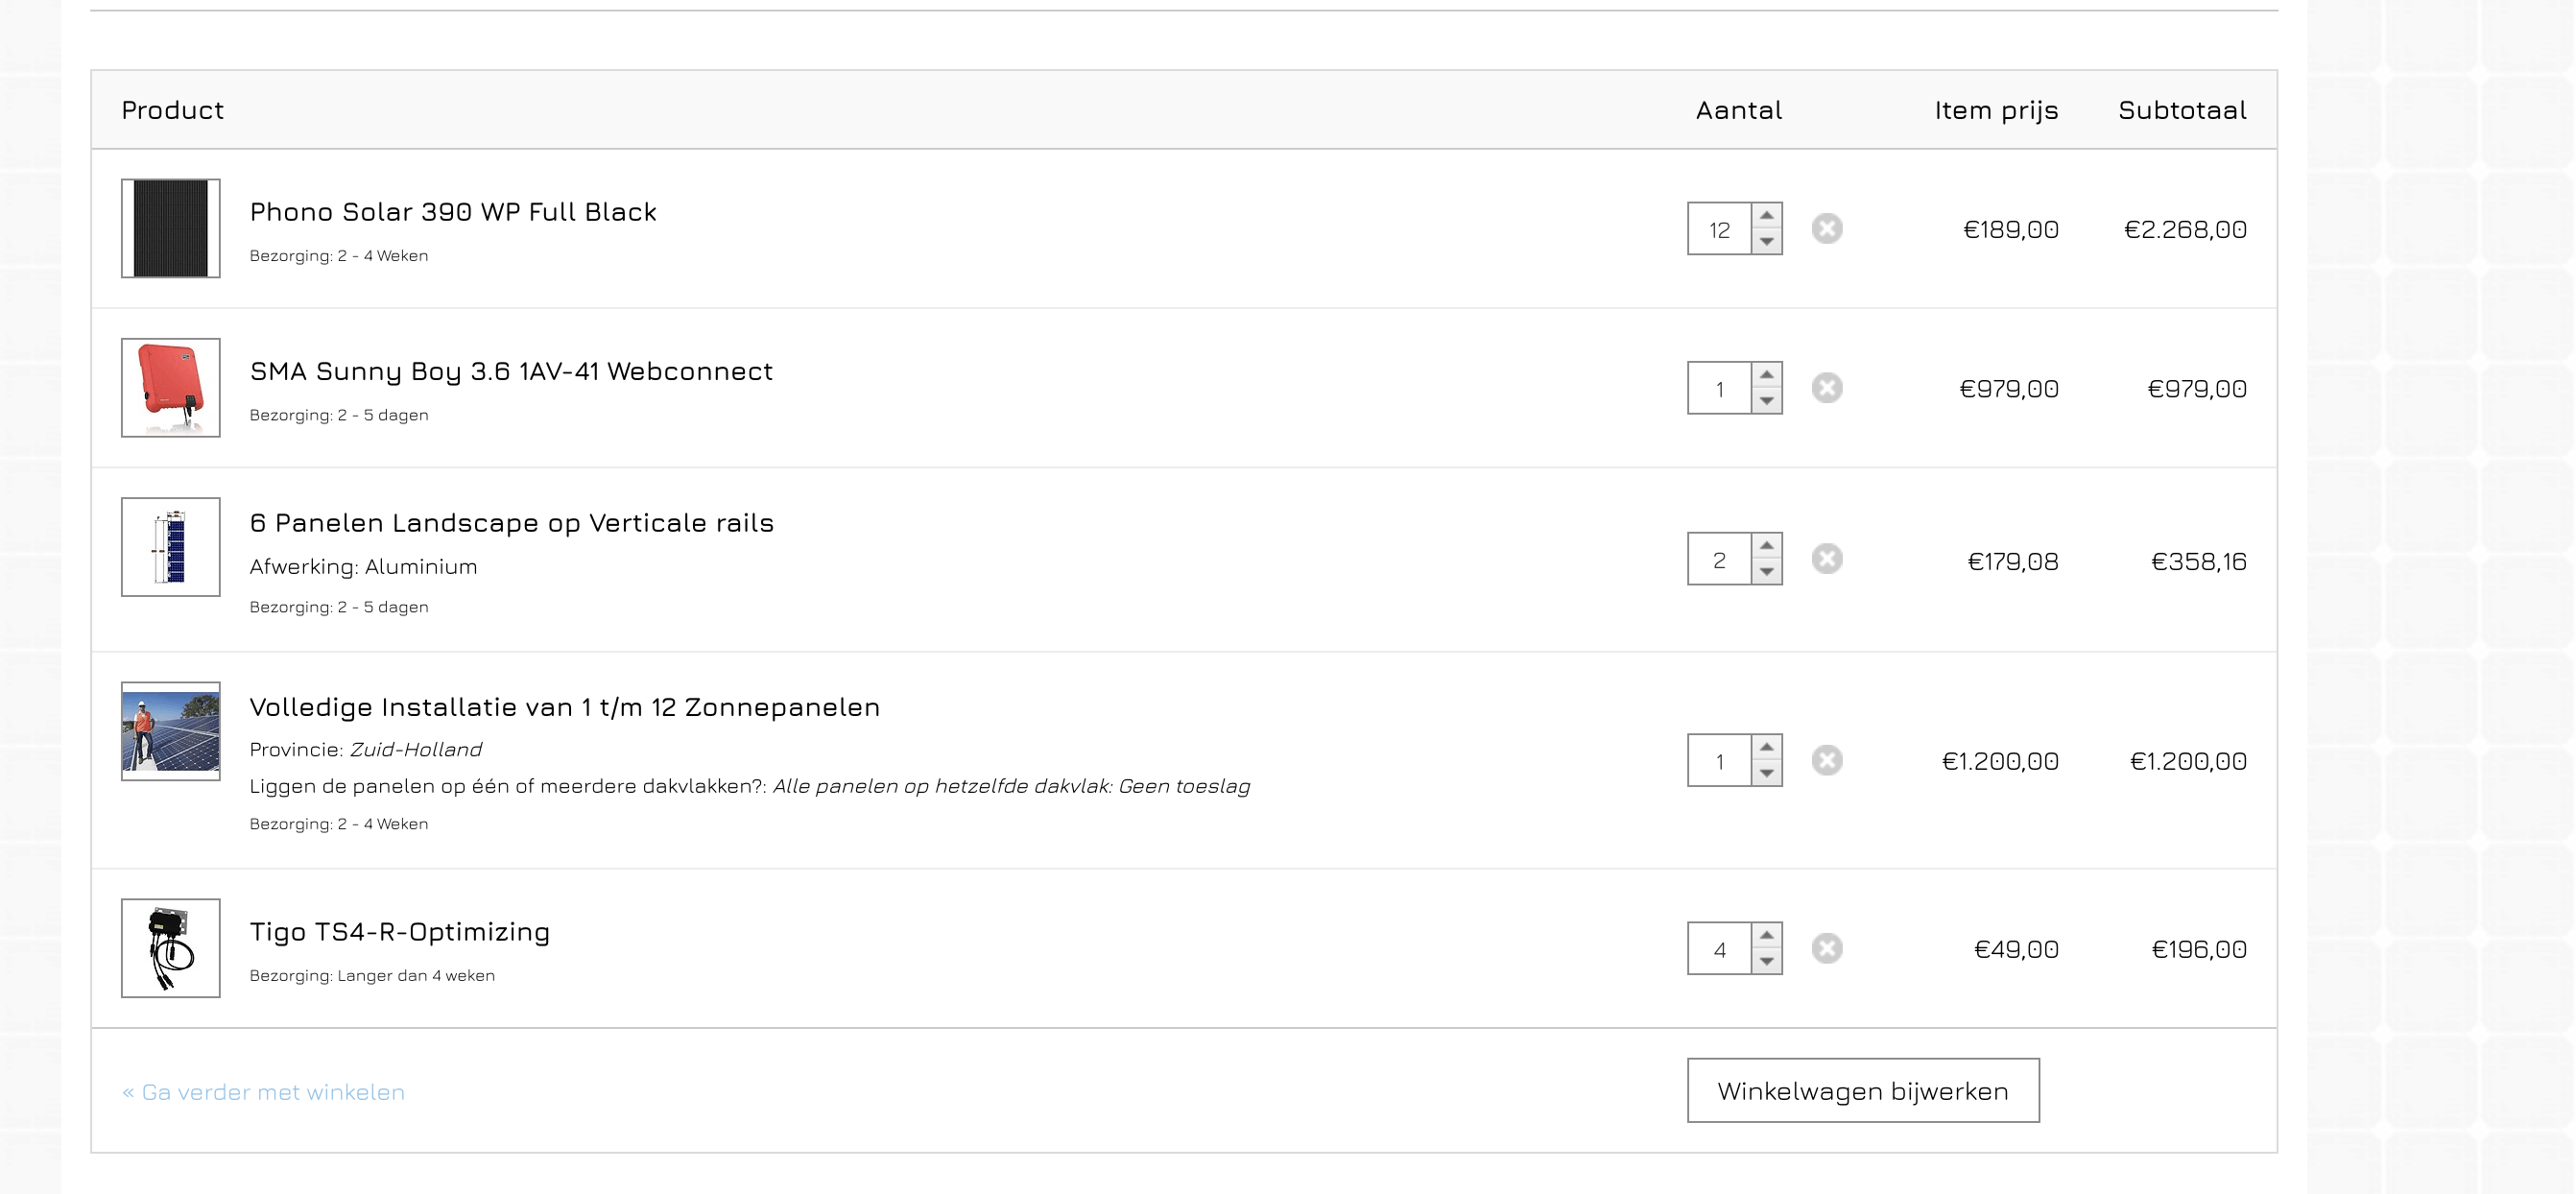Viewport: 2576px width, 1194px height.
Task: Focus the Tigo optimizer quantity input
Action: pyautogui.click(x=1719, y=948)
